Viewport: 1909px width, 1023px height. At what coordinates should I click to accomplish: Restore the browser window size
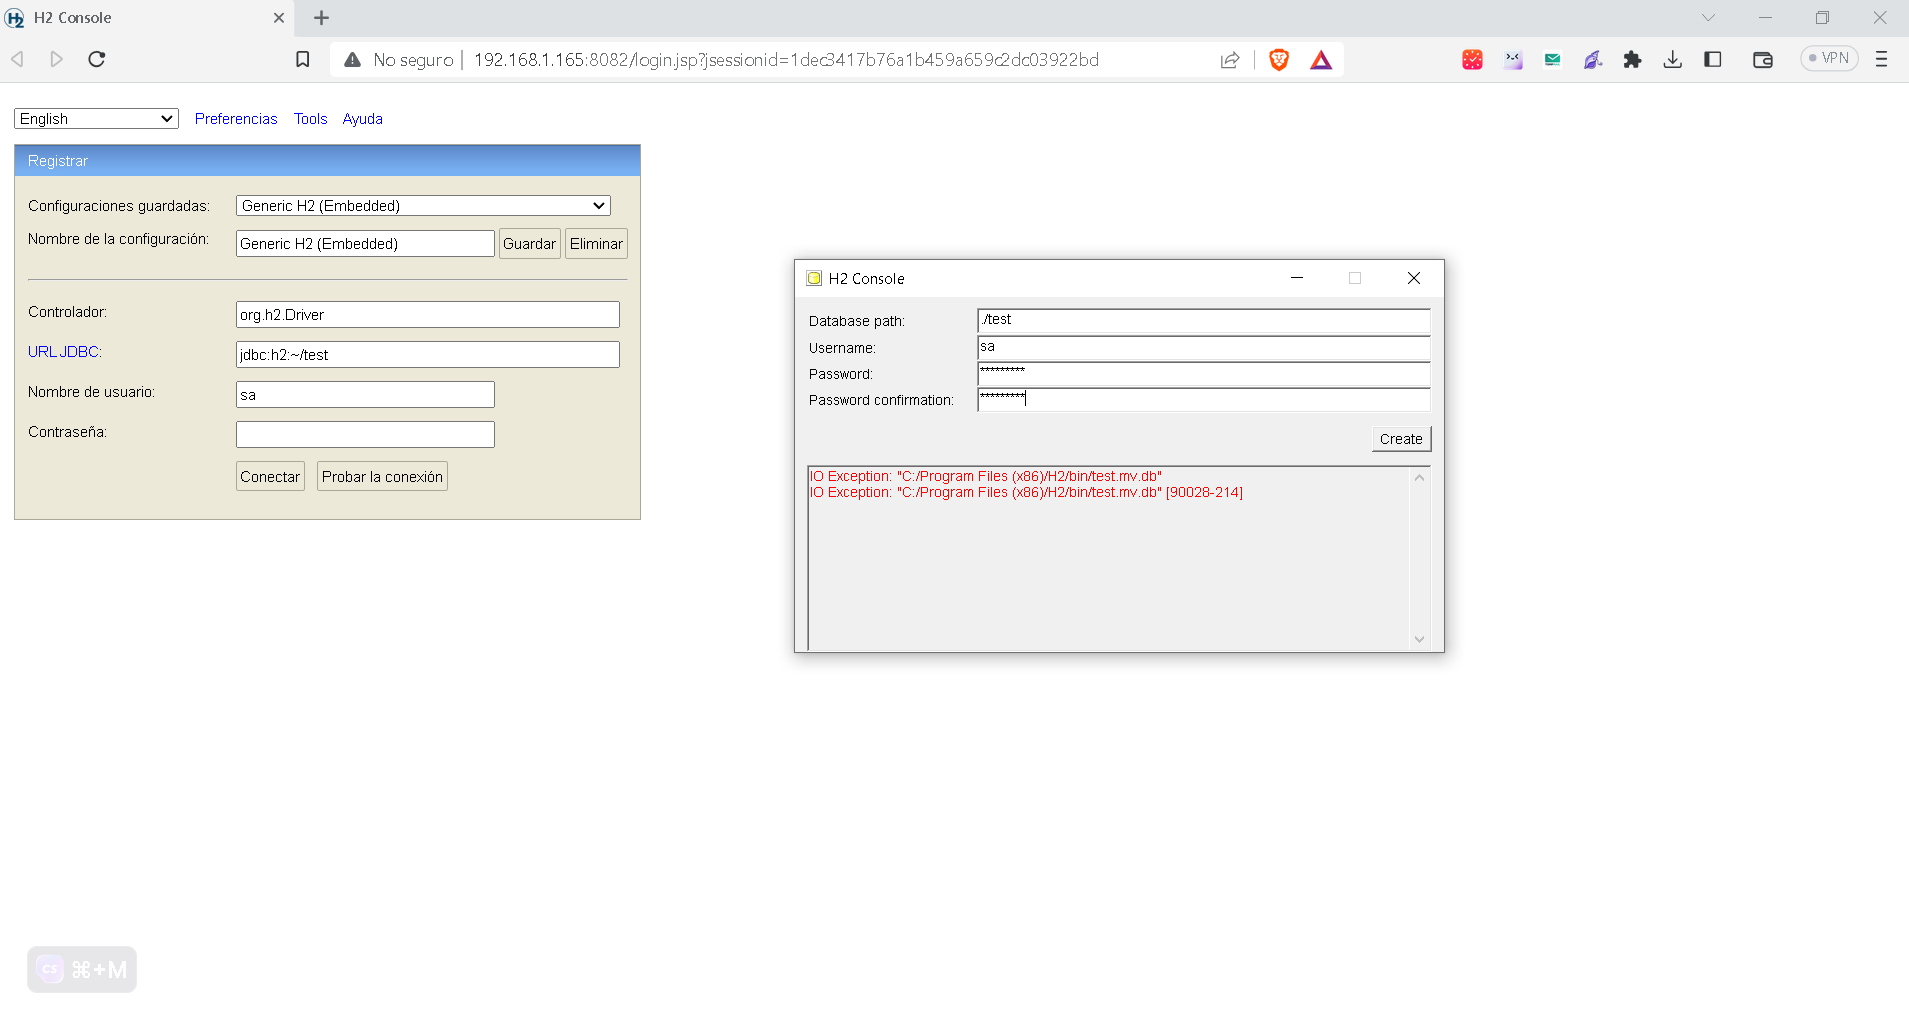click(x=1822, y=18)
